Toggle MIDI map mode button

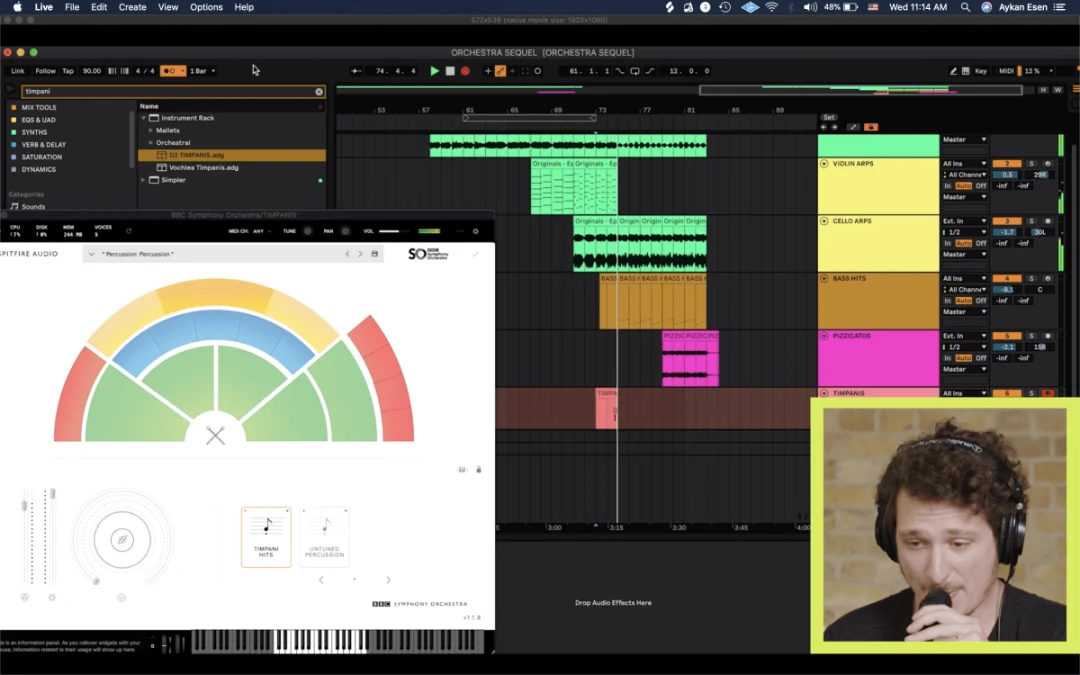coord(1006,71)
